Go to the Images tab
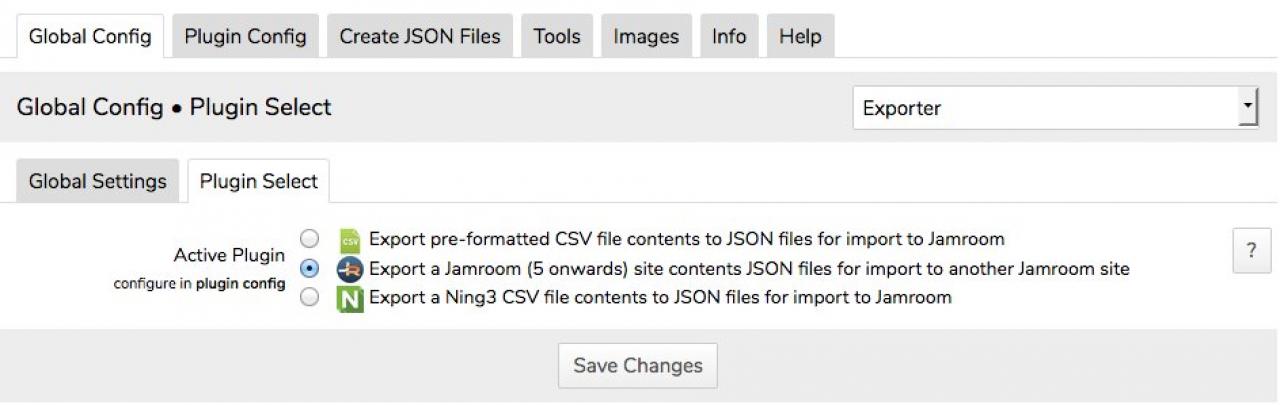Viewport: 1280px width, 405px height. tap(646, 37)
